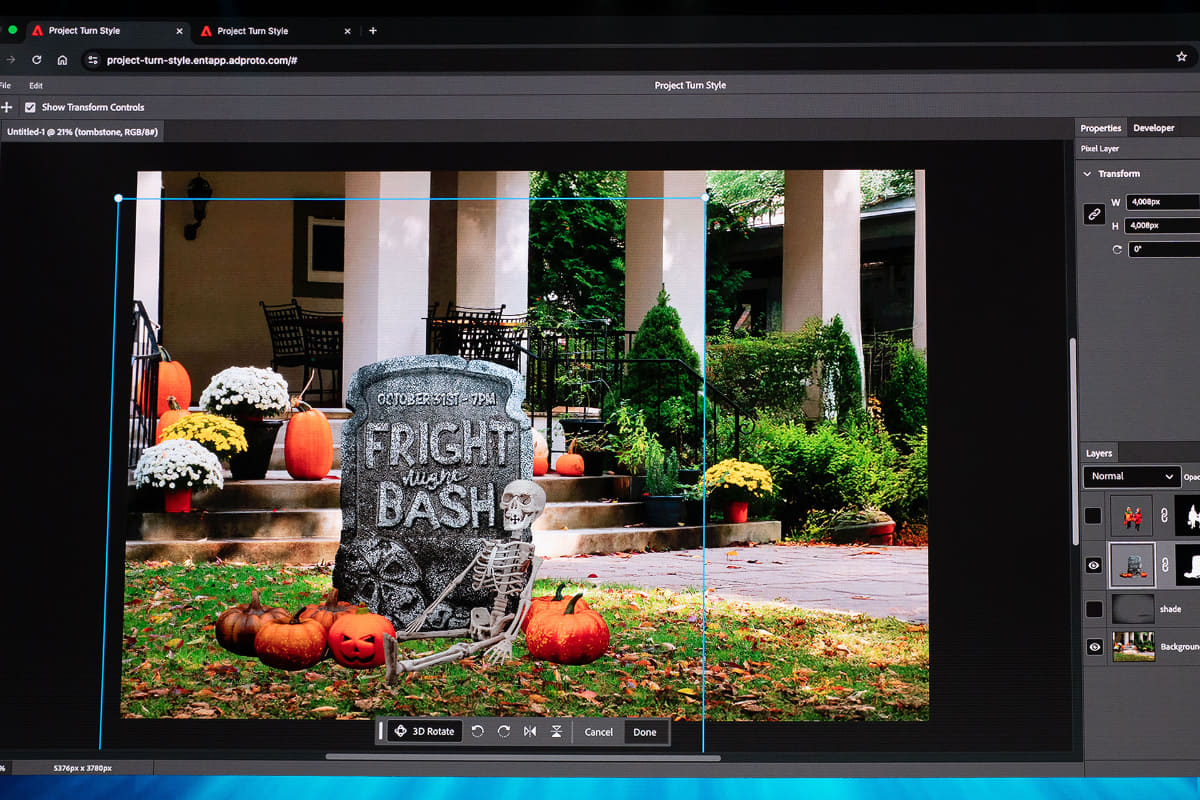1200x800 pixels.
Task: Toggle the width-height constrain link icon
Action: [x=1095, y=214]
